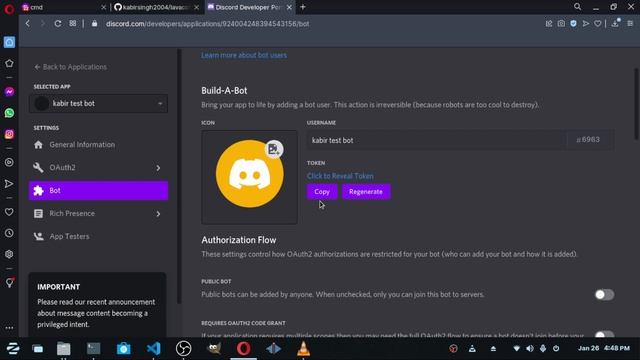
Task: Open sidebar three-dots more menu
Action: 9,328
